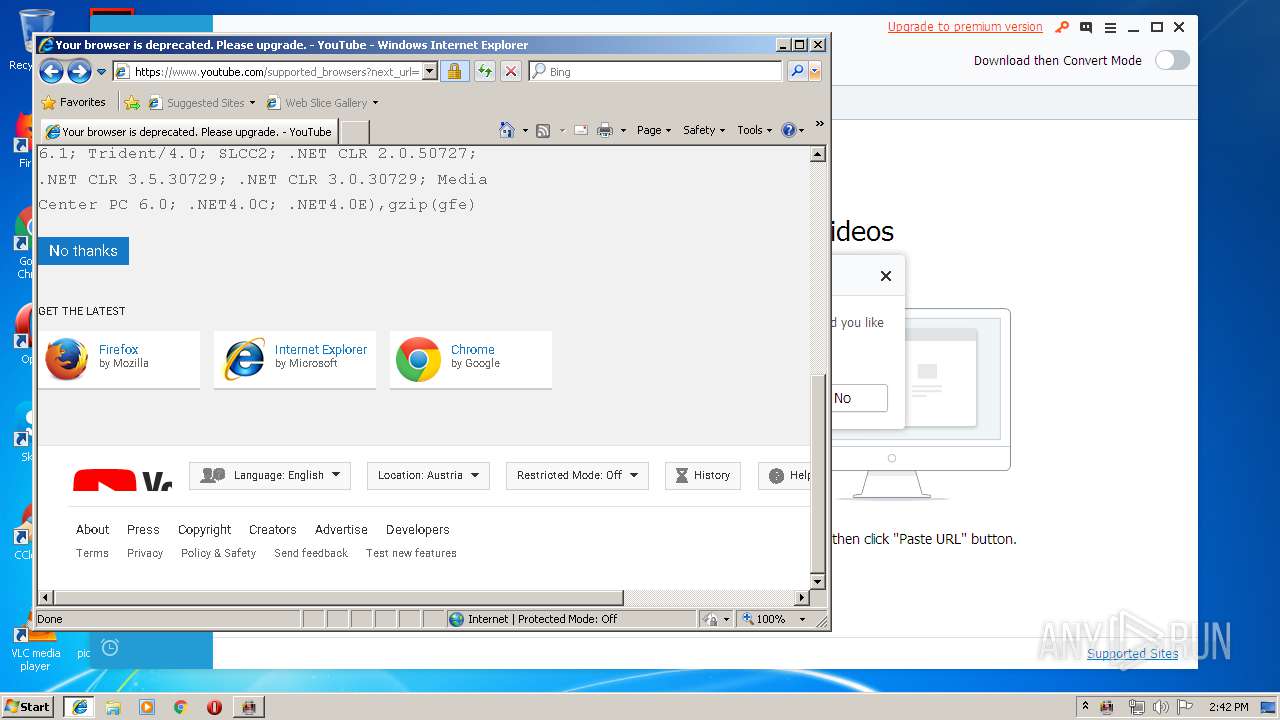Viewport: 1280px width, 720px height.
Task: Open a new blank tab
Action: coord(355,132)
